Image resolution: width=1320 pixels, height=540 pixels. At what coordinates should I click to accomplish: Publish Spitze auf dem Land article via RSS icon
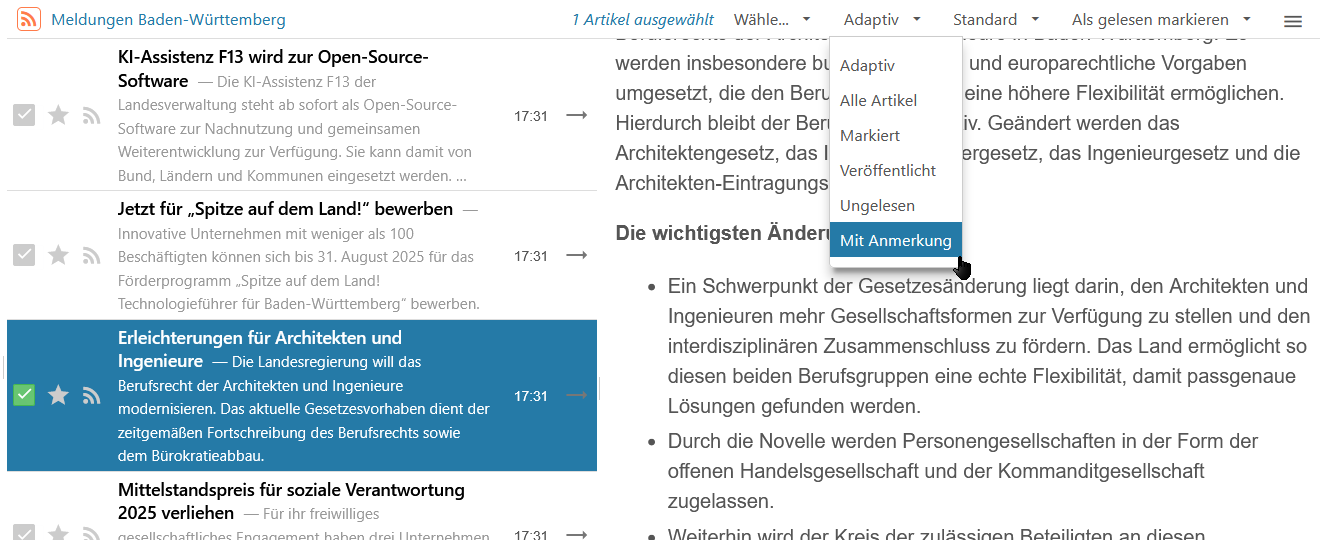pyautogui.click(x=92, y=256)
